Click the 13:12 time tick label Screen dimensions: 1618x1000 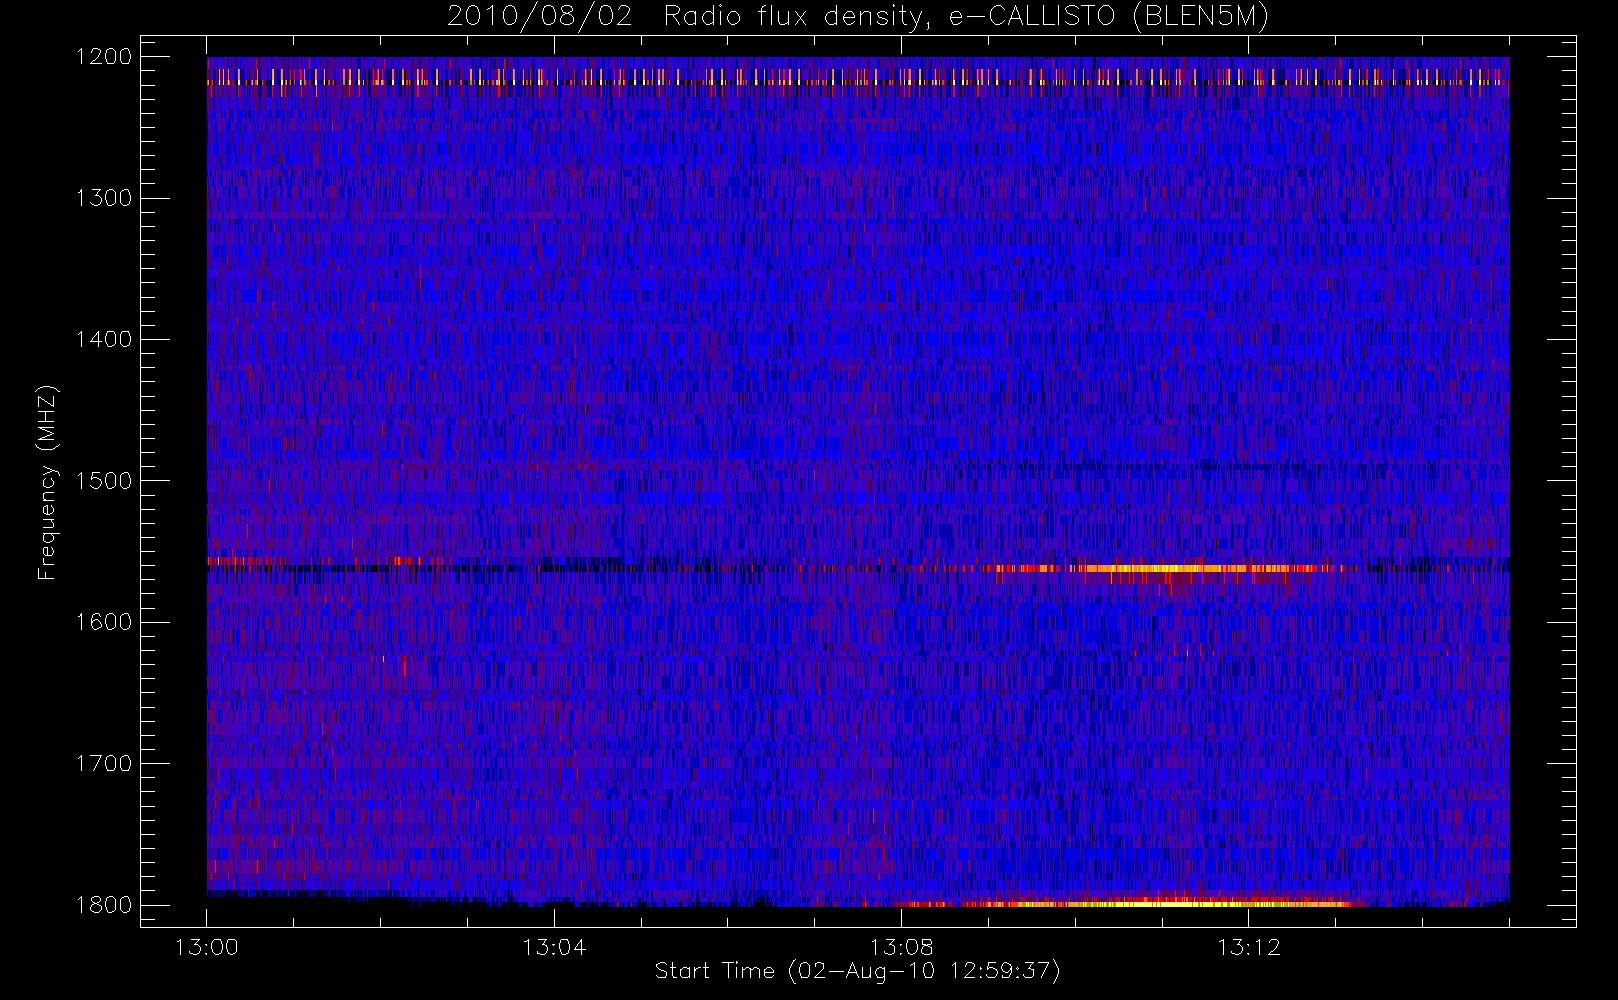coord(1248,947)
